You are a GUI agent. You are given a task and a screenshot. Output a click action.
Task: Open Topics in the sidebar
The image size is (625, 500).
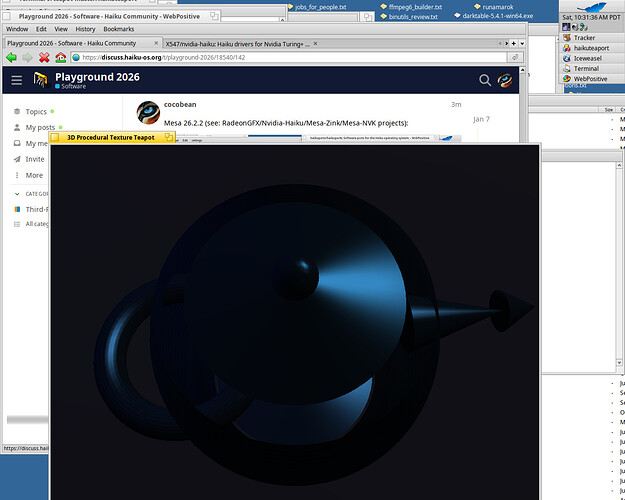[x=36, y=112]
